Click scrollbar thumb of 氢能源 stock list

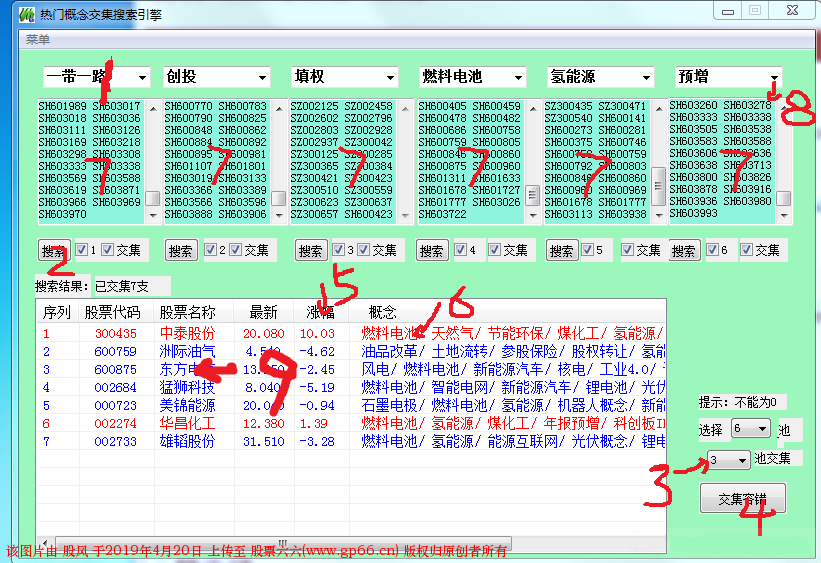pos(659,186)
